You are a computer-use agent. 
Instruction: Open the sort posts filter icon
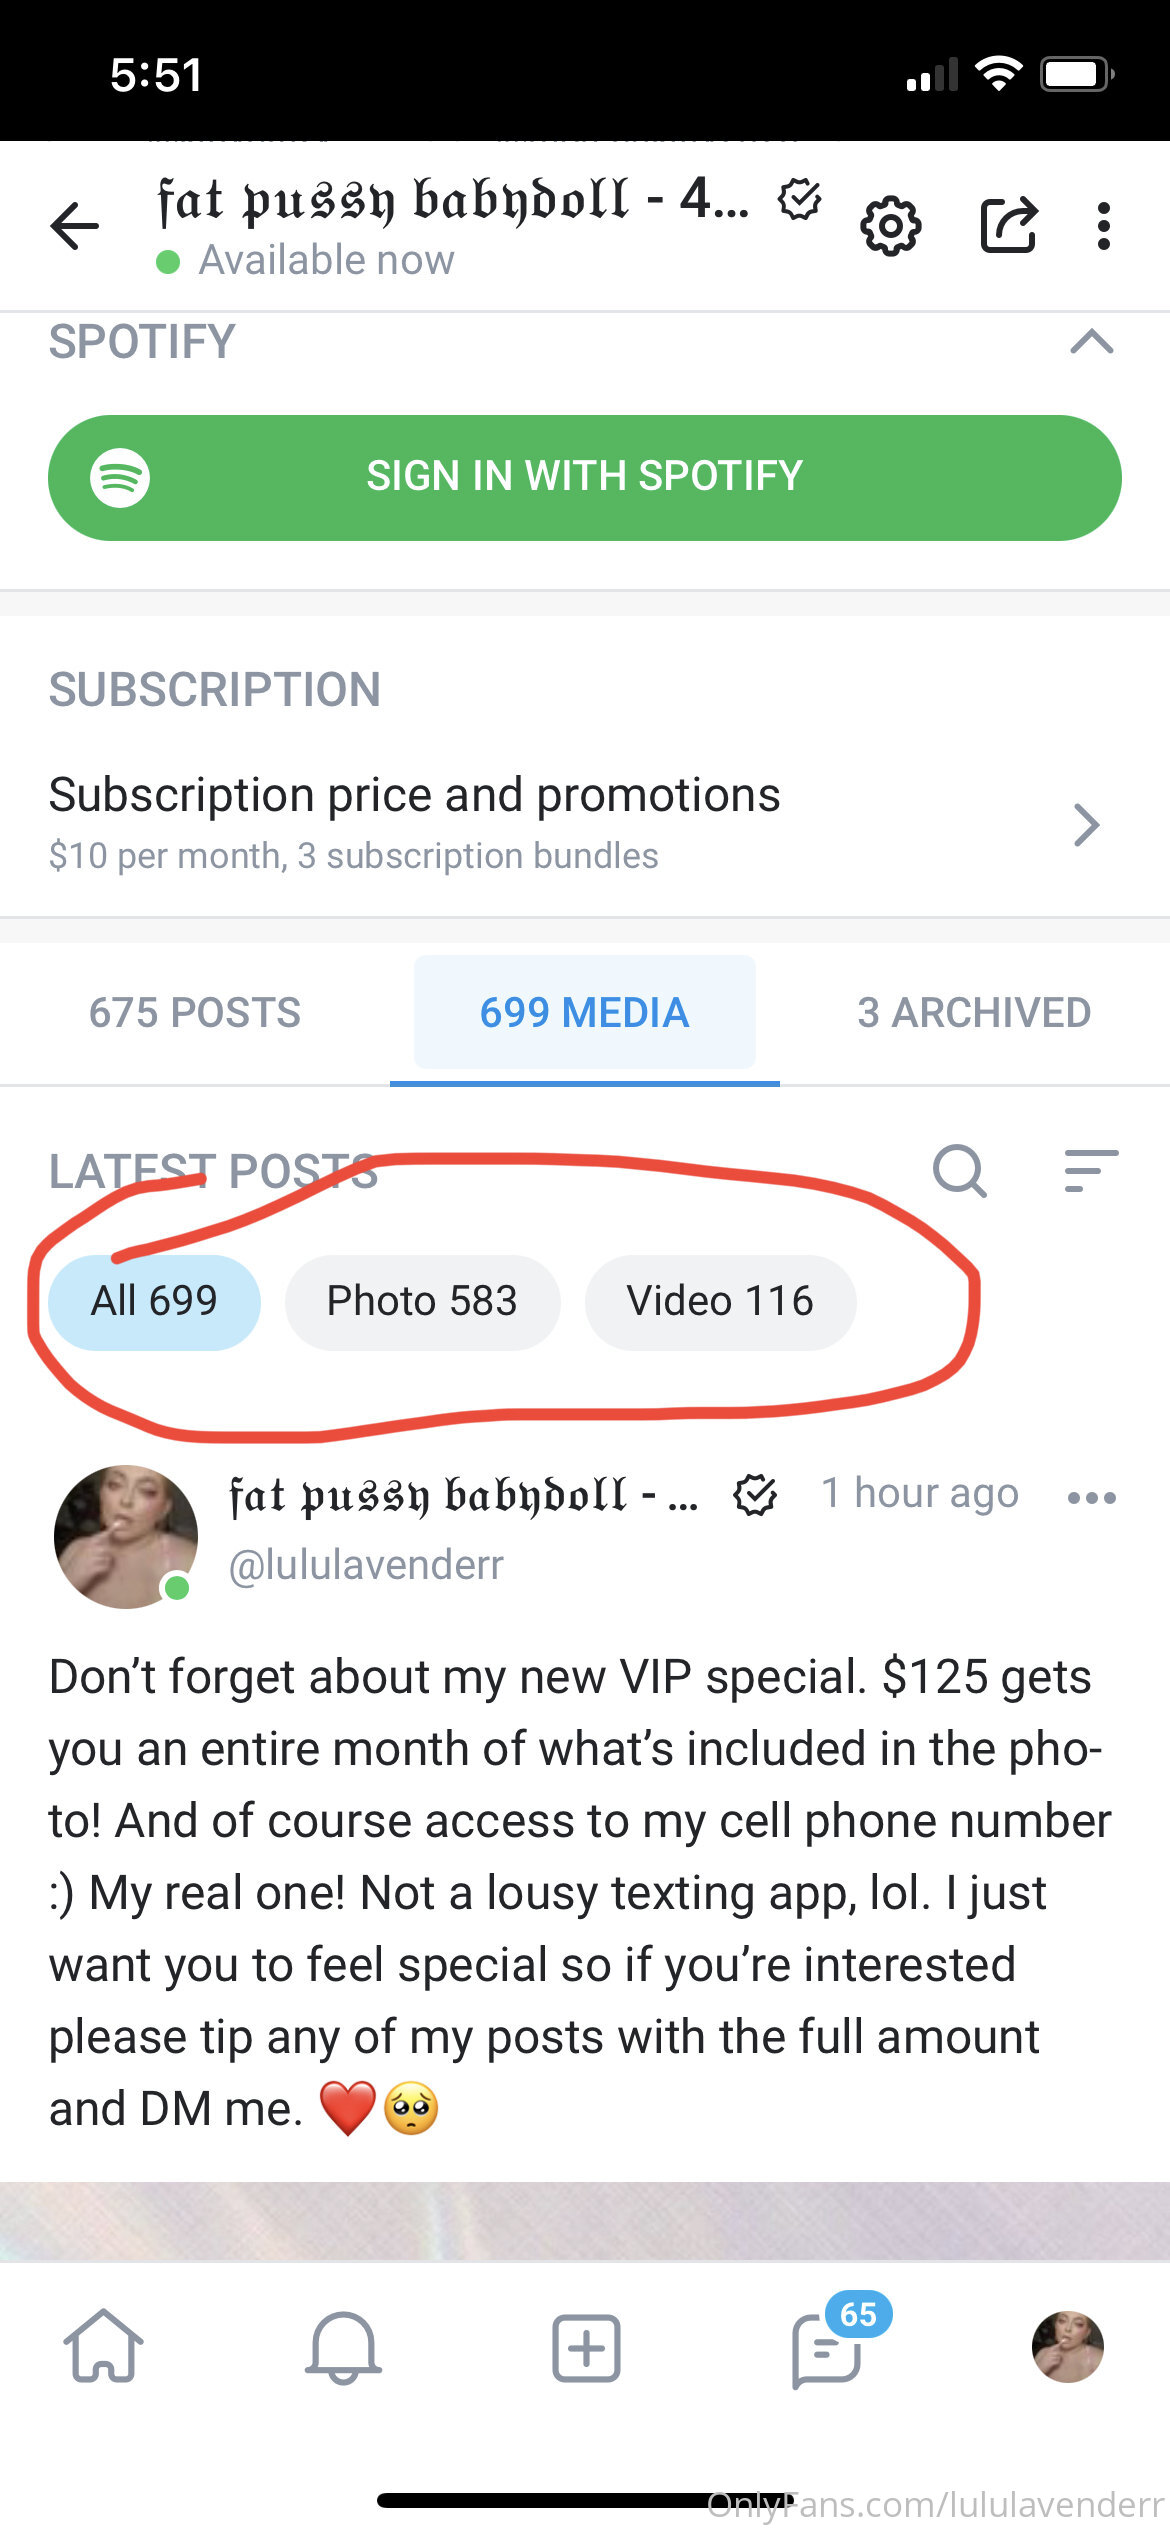coord(1090,1170)
